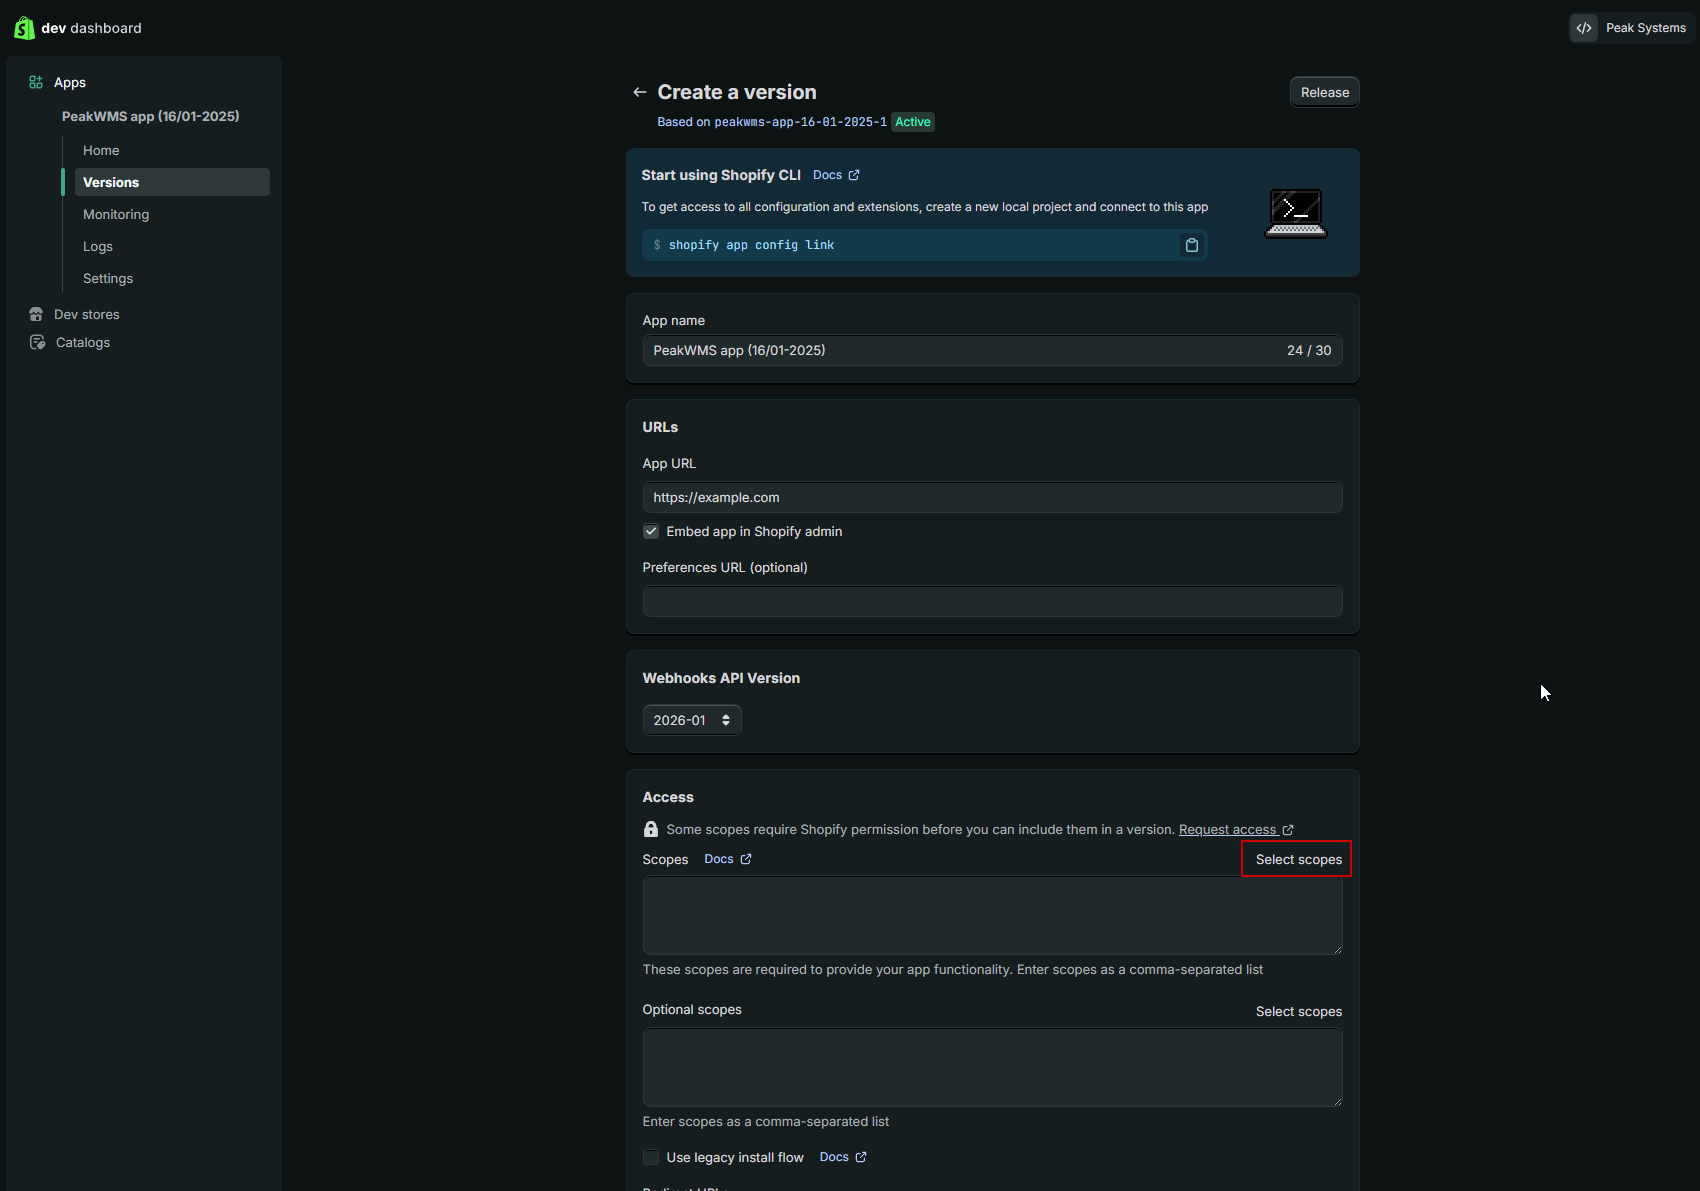Viewport: 1700px width, 1191px height.
Task: Click the Active status badge
Action: (913, 122)
